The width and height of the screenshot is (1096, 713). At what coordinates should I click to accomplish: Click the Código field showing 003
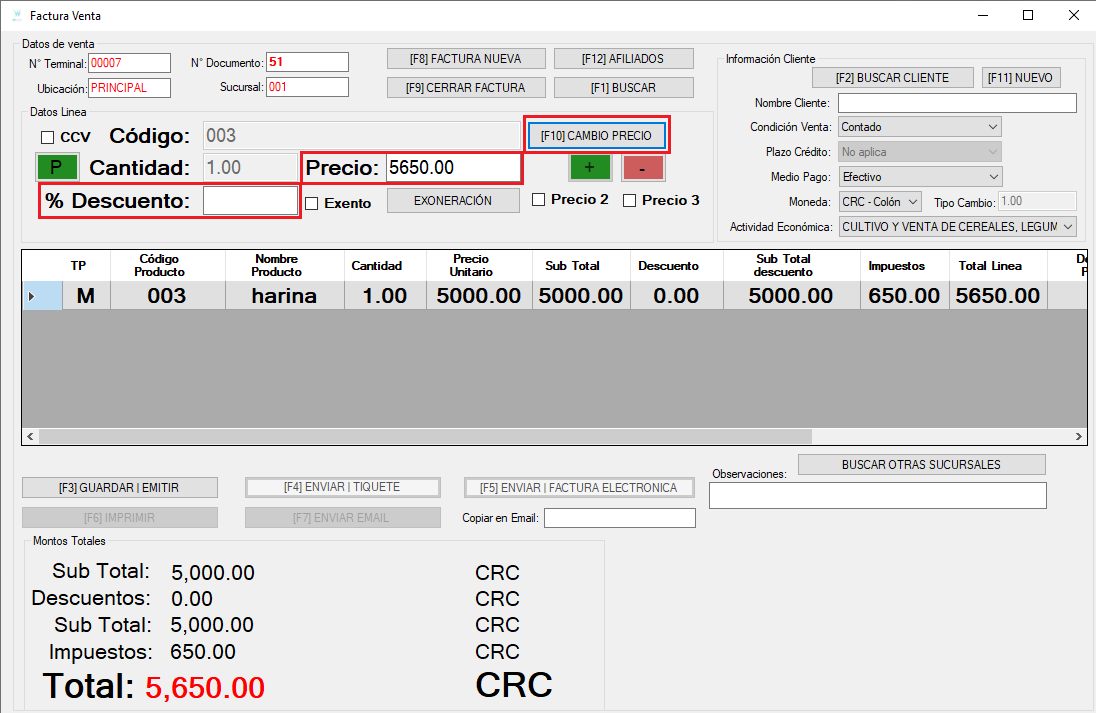[362, 136]
